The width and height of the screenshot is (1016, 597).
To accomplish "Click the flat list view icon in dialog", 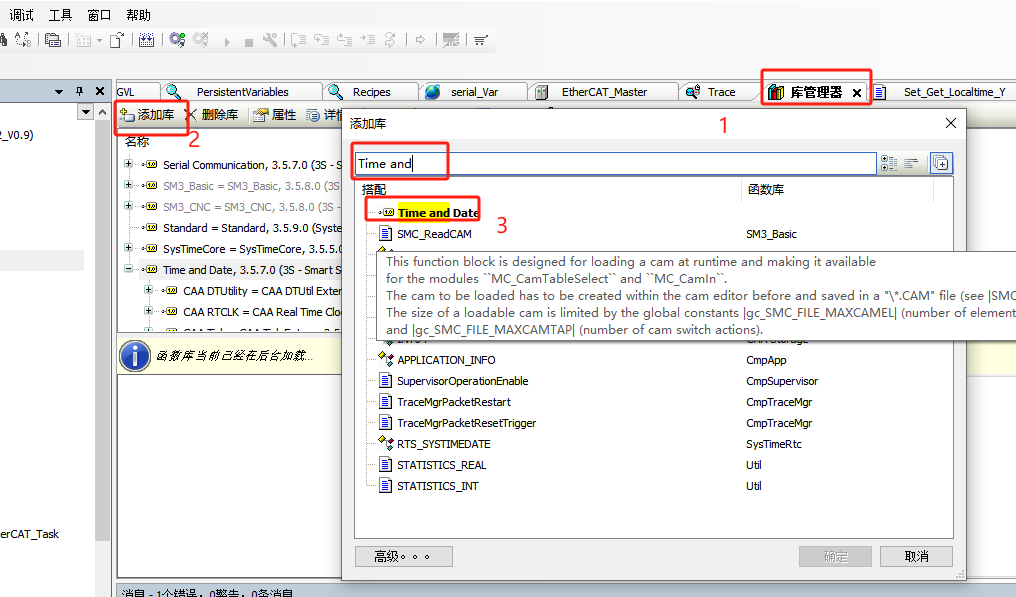I will point(911,163).
